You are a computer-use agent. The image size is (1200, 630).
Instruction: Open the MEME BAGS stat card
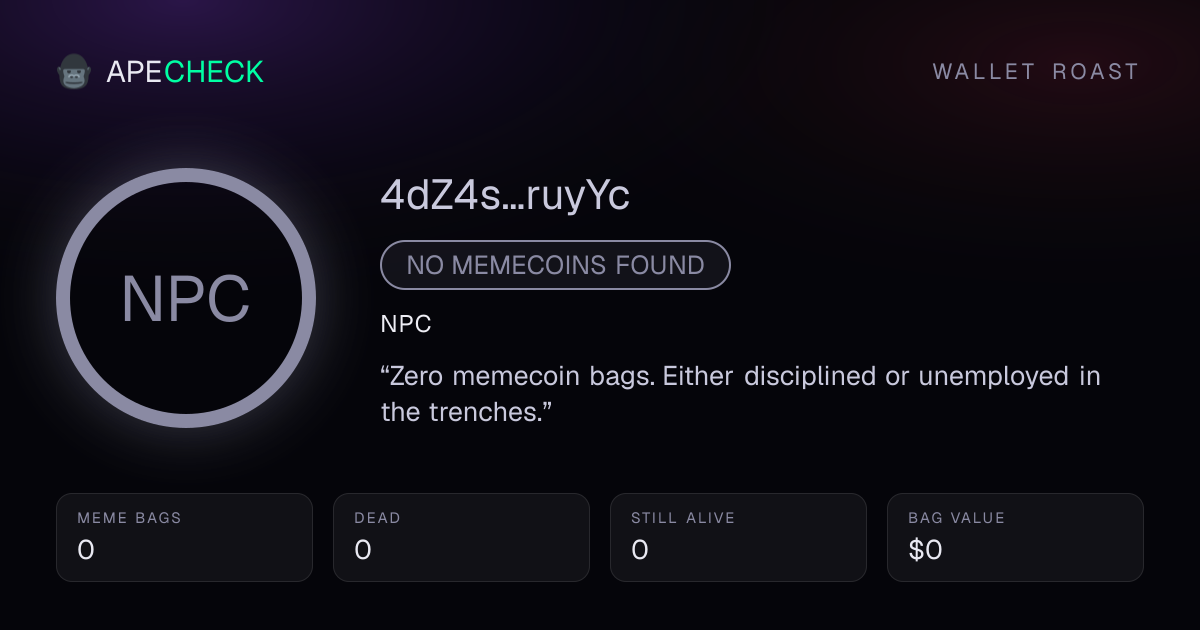click(x=184, y=537)
